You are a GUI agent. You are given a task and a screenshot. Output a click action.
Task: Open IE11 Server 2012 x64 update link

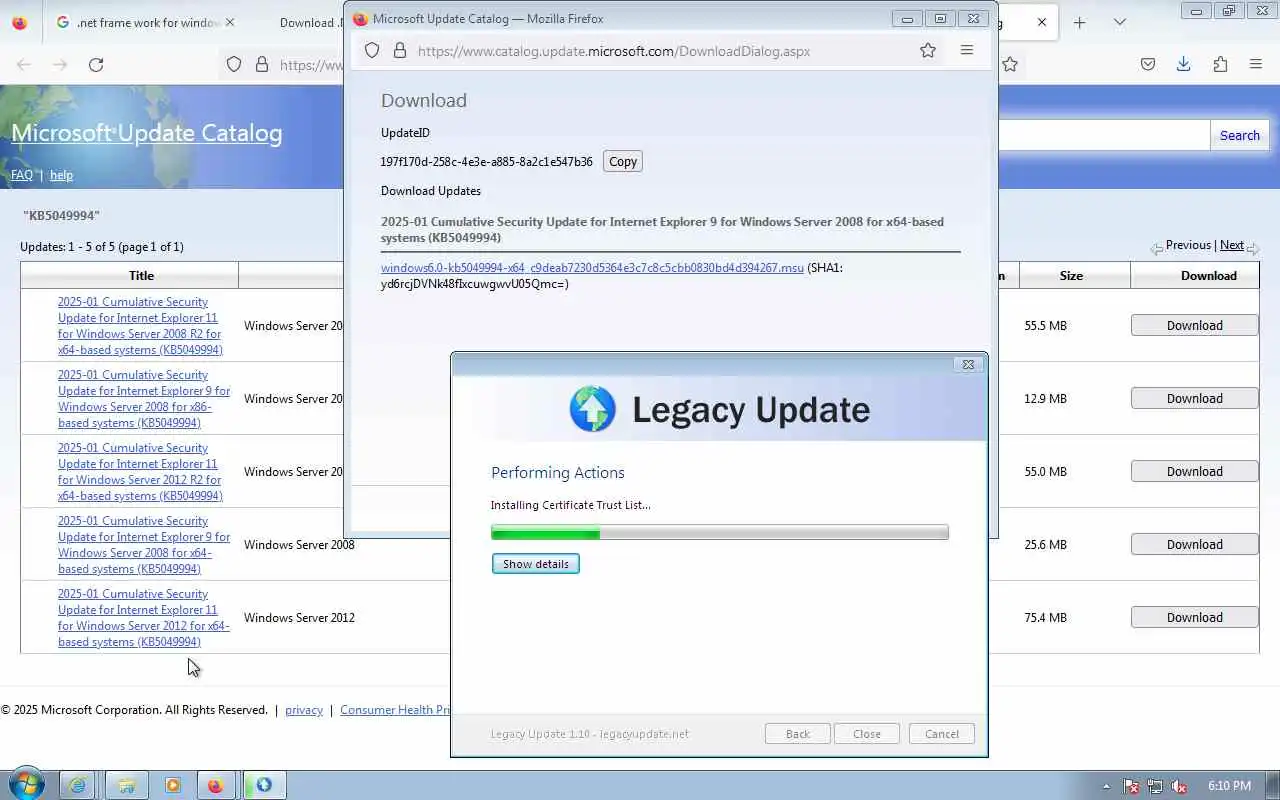(144, 618)
